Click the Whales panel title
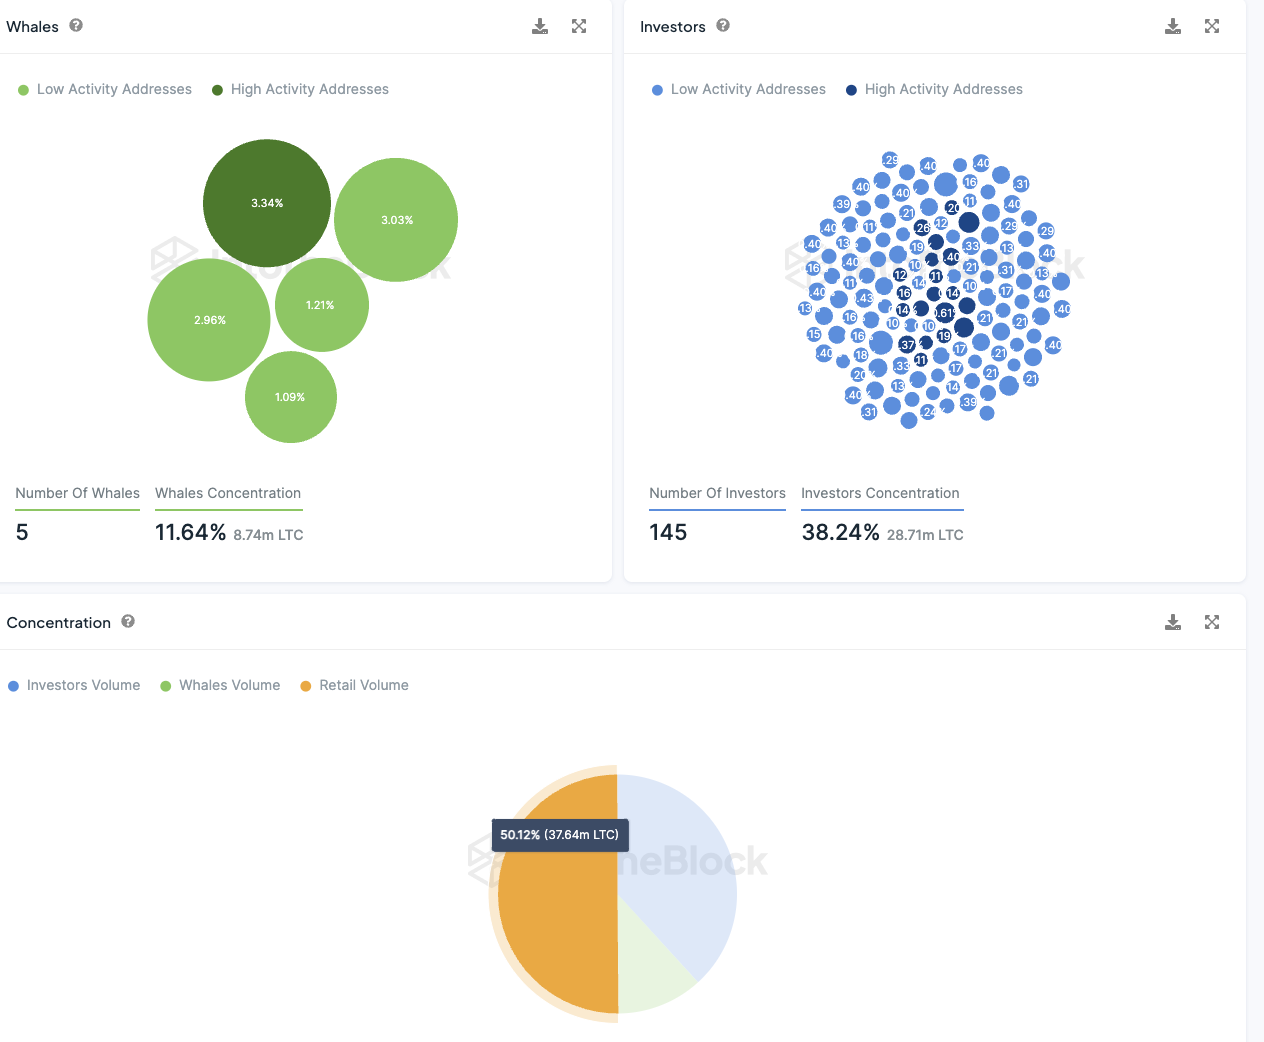The height and width of the screenshot is (1042, 1264). click(x=33, y=27)
